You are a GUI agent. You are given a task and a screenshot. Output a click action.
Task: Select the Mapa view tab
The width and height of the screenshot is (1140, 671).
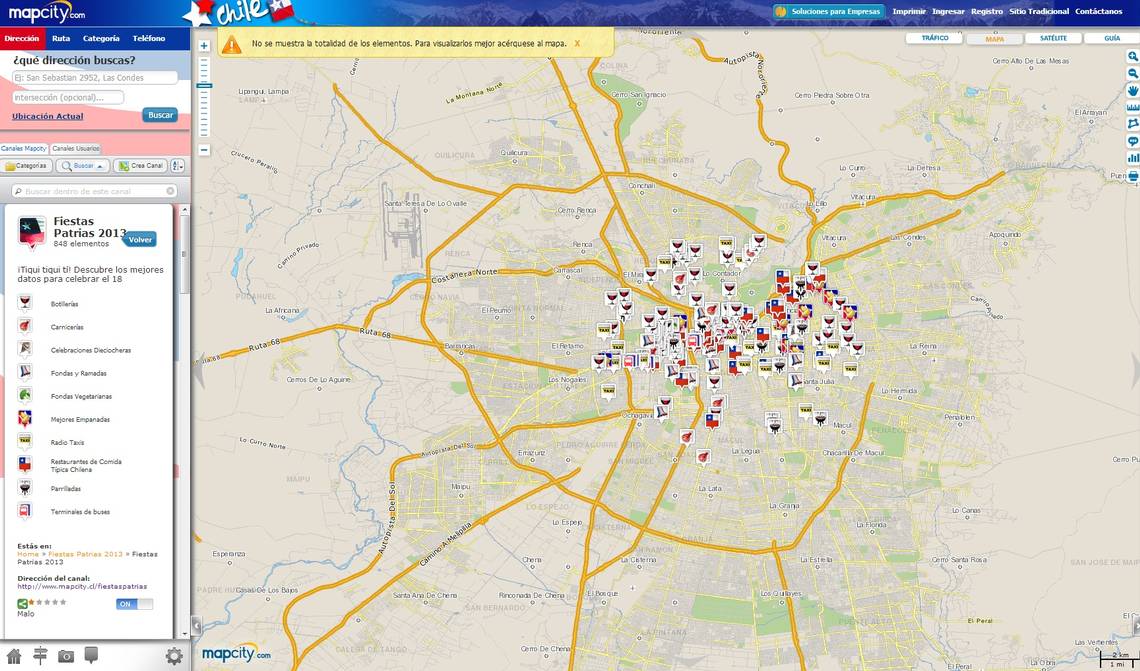[x=995, y=39]
